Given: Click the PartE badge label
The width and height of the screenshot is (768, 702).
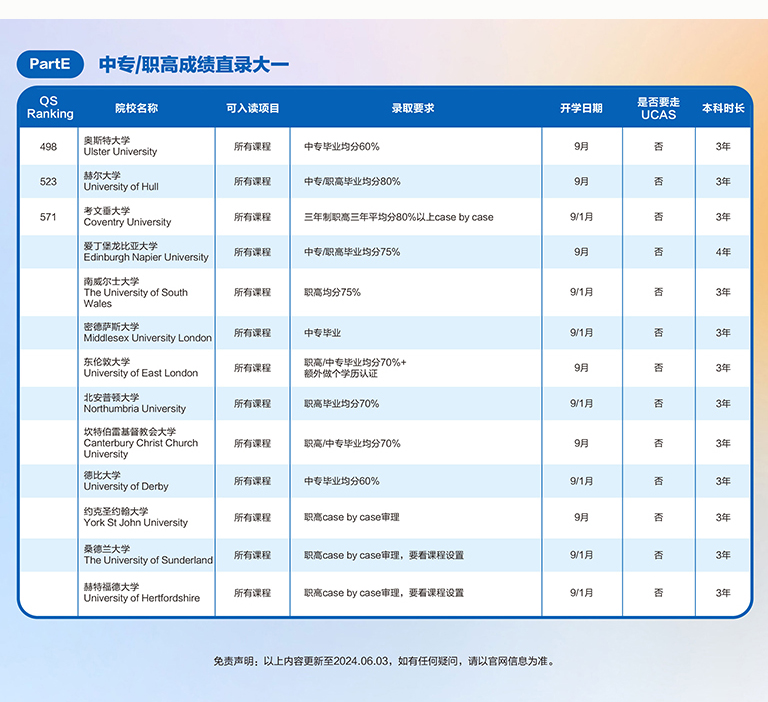Looking at the screenshot, I should point(50,64).
